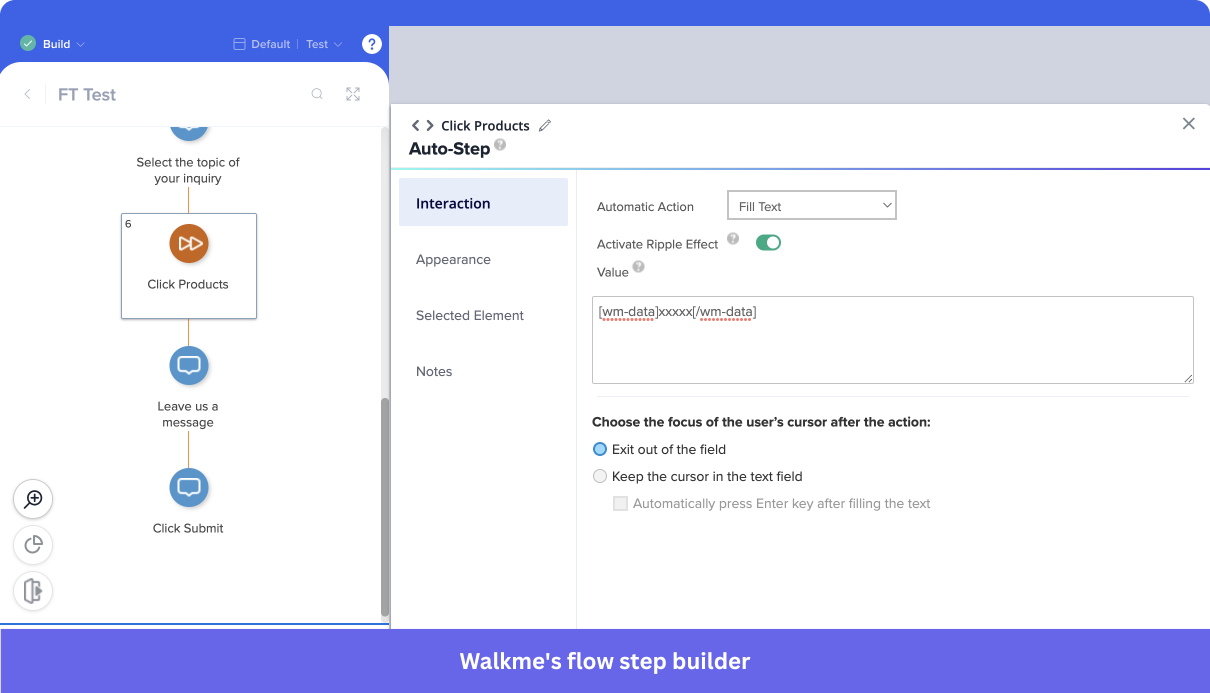This screenshot has height=693, width=1210.
Task: Open the Notes tab
Action: tap(434, 371)
